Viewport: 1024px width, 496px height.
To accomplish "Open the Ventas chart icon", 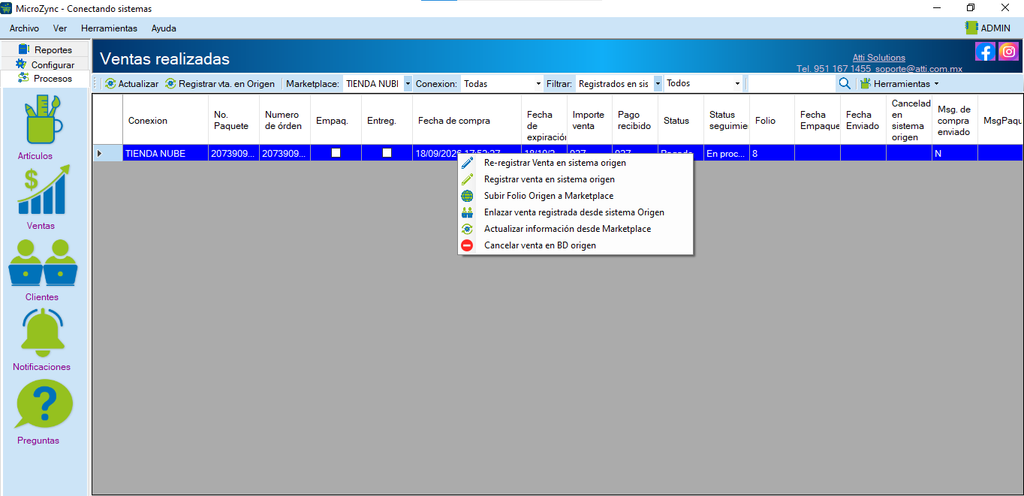I will click(45, 190).
